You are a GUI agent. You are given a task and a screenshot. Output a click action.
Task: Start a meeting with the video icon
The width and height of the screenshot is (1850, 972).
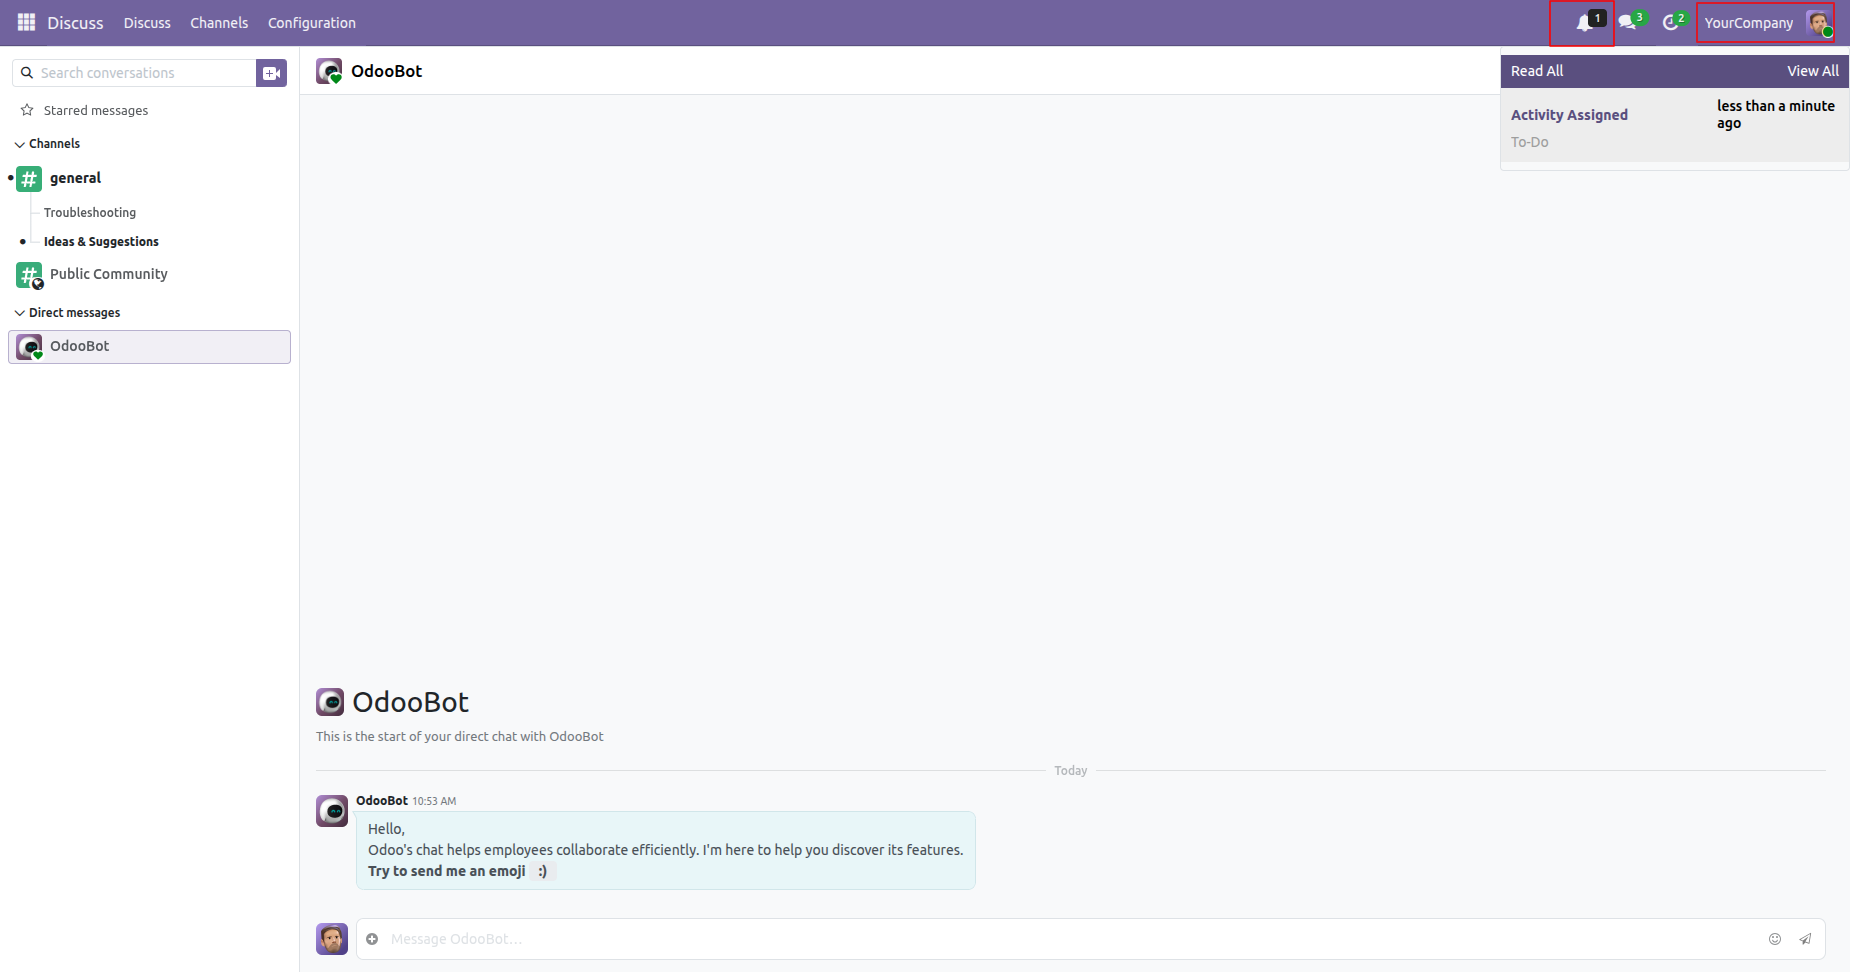271,73
